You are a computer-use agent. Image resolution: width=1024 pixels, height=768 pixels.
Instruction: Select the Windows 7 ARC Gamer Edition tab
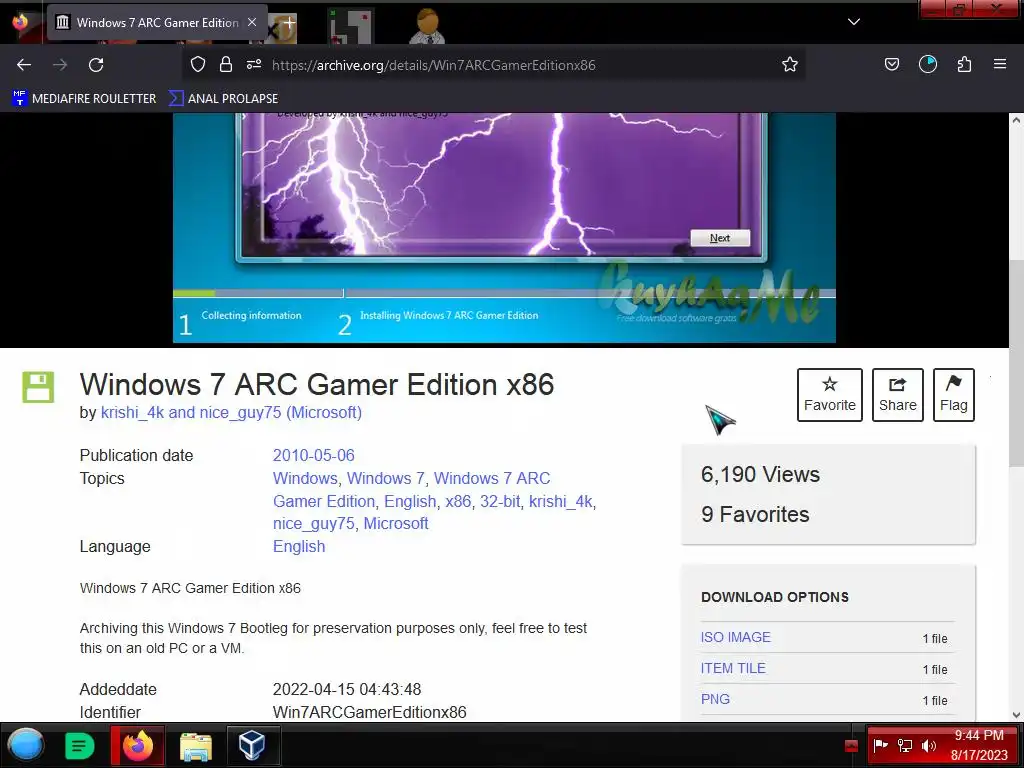(157, 23)
